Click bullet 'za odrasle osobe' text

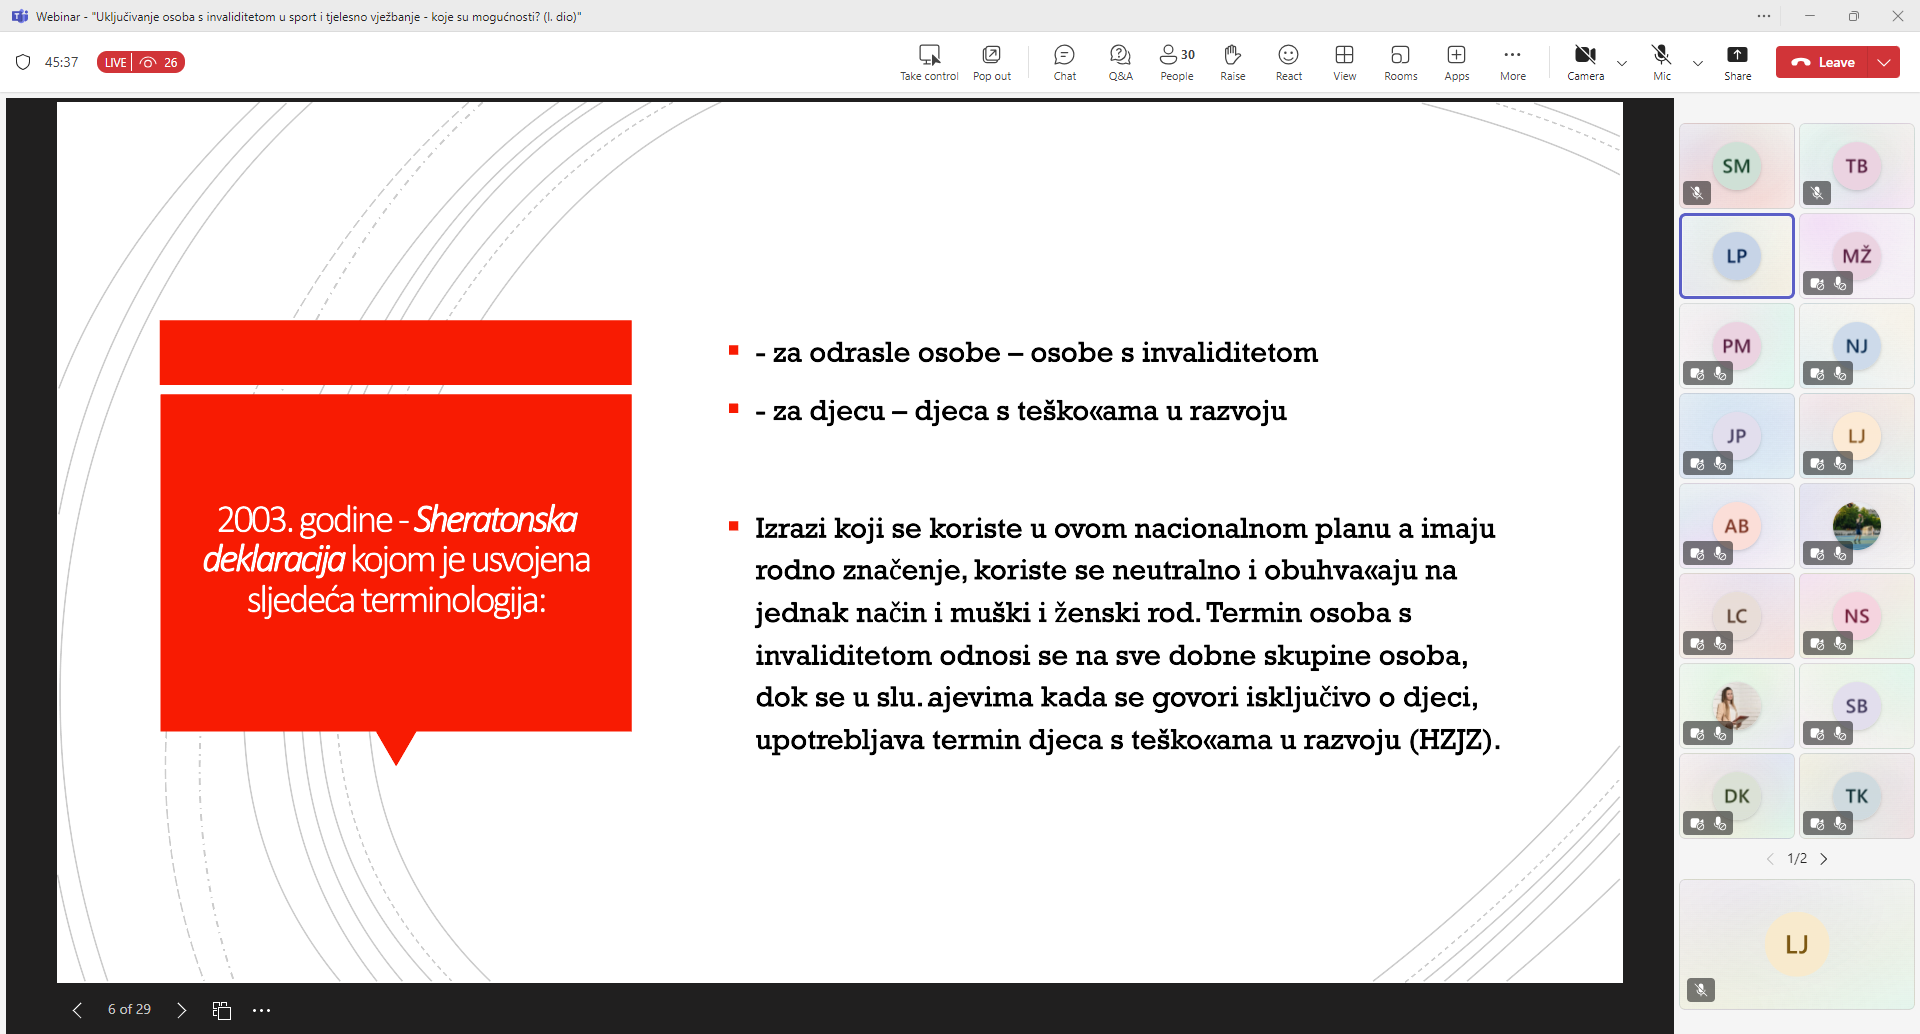[1036, 352]
